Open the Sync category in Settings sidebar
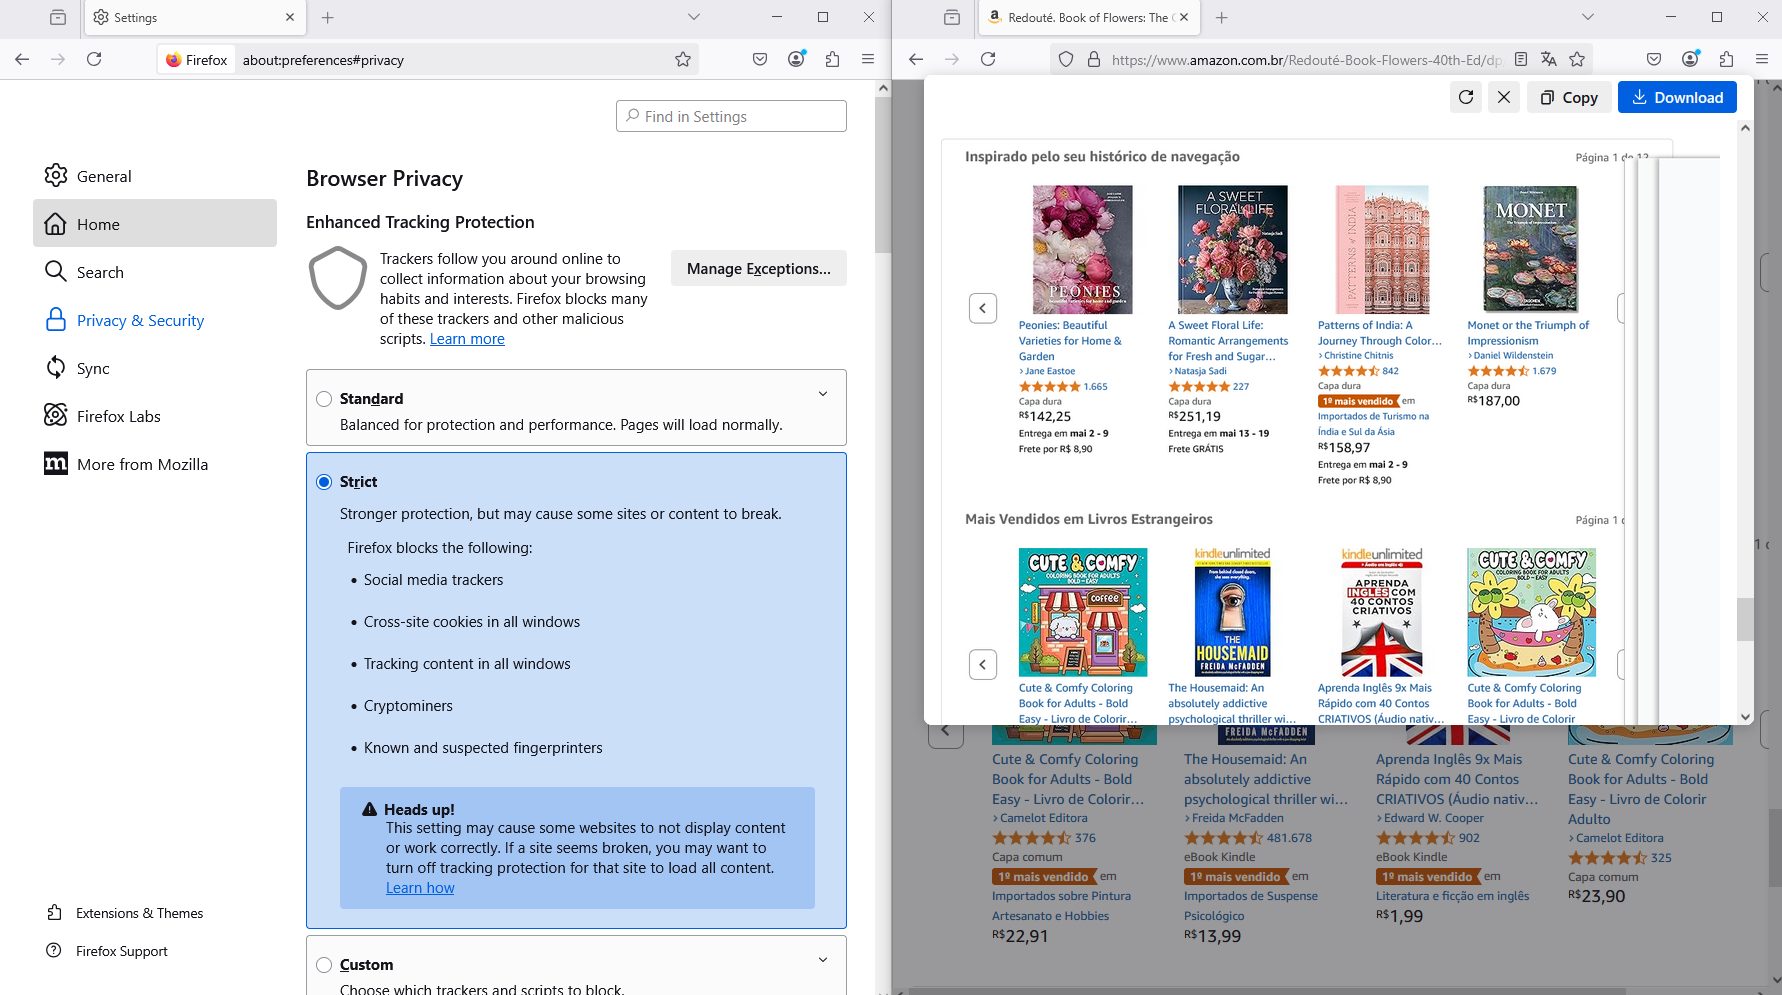1782x995 pixels. pyautogui.click(x=155, y=367)
